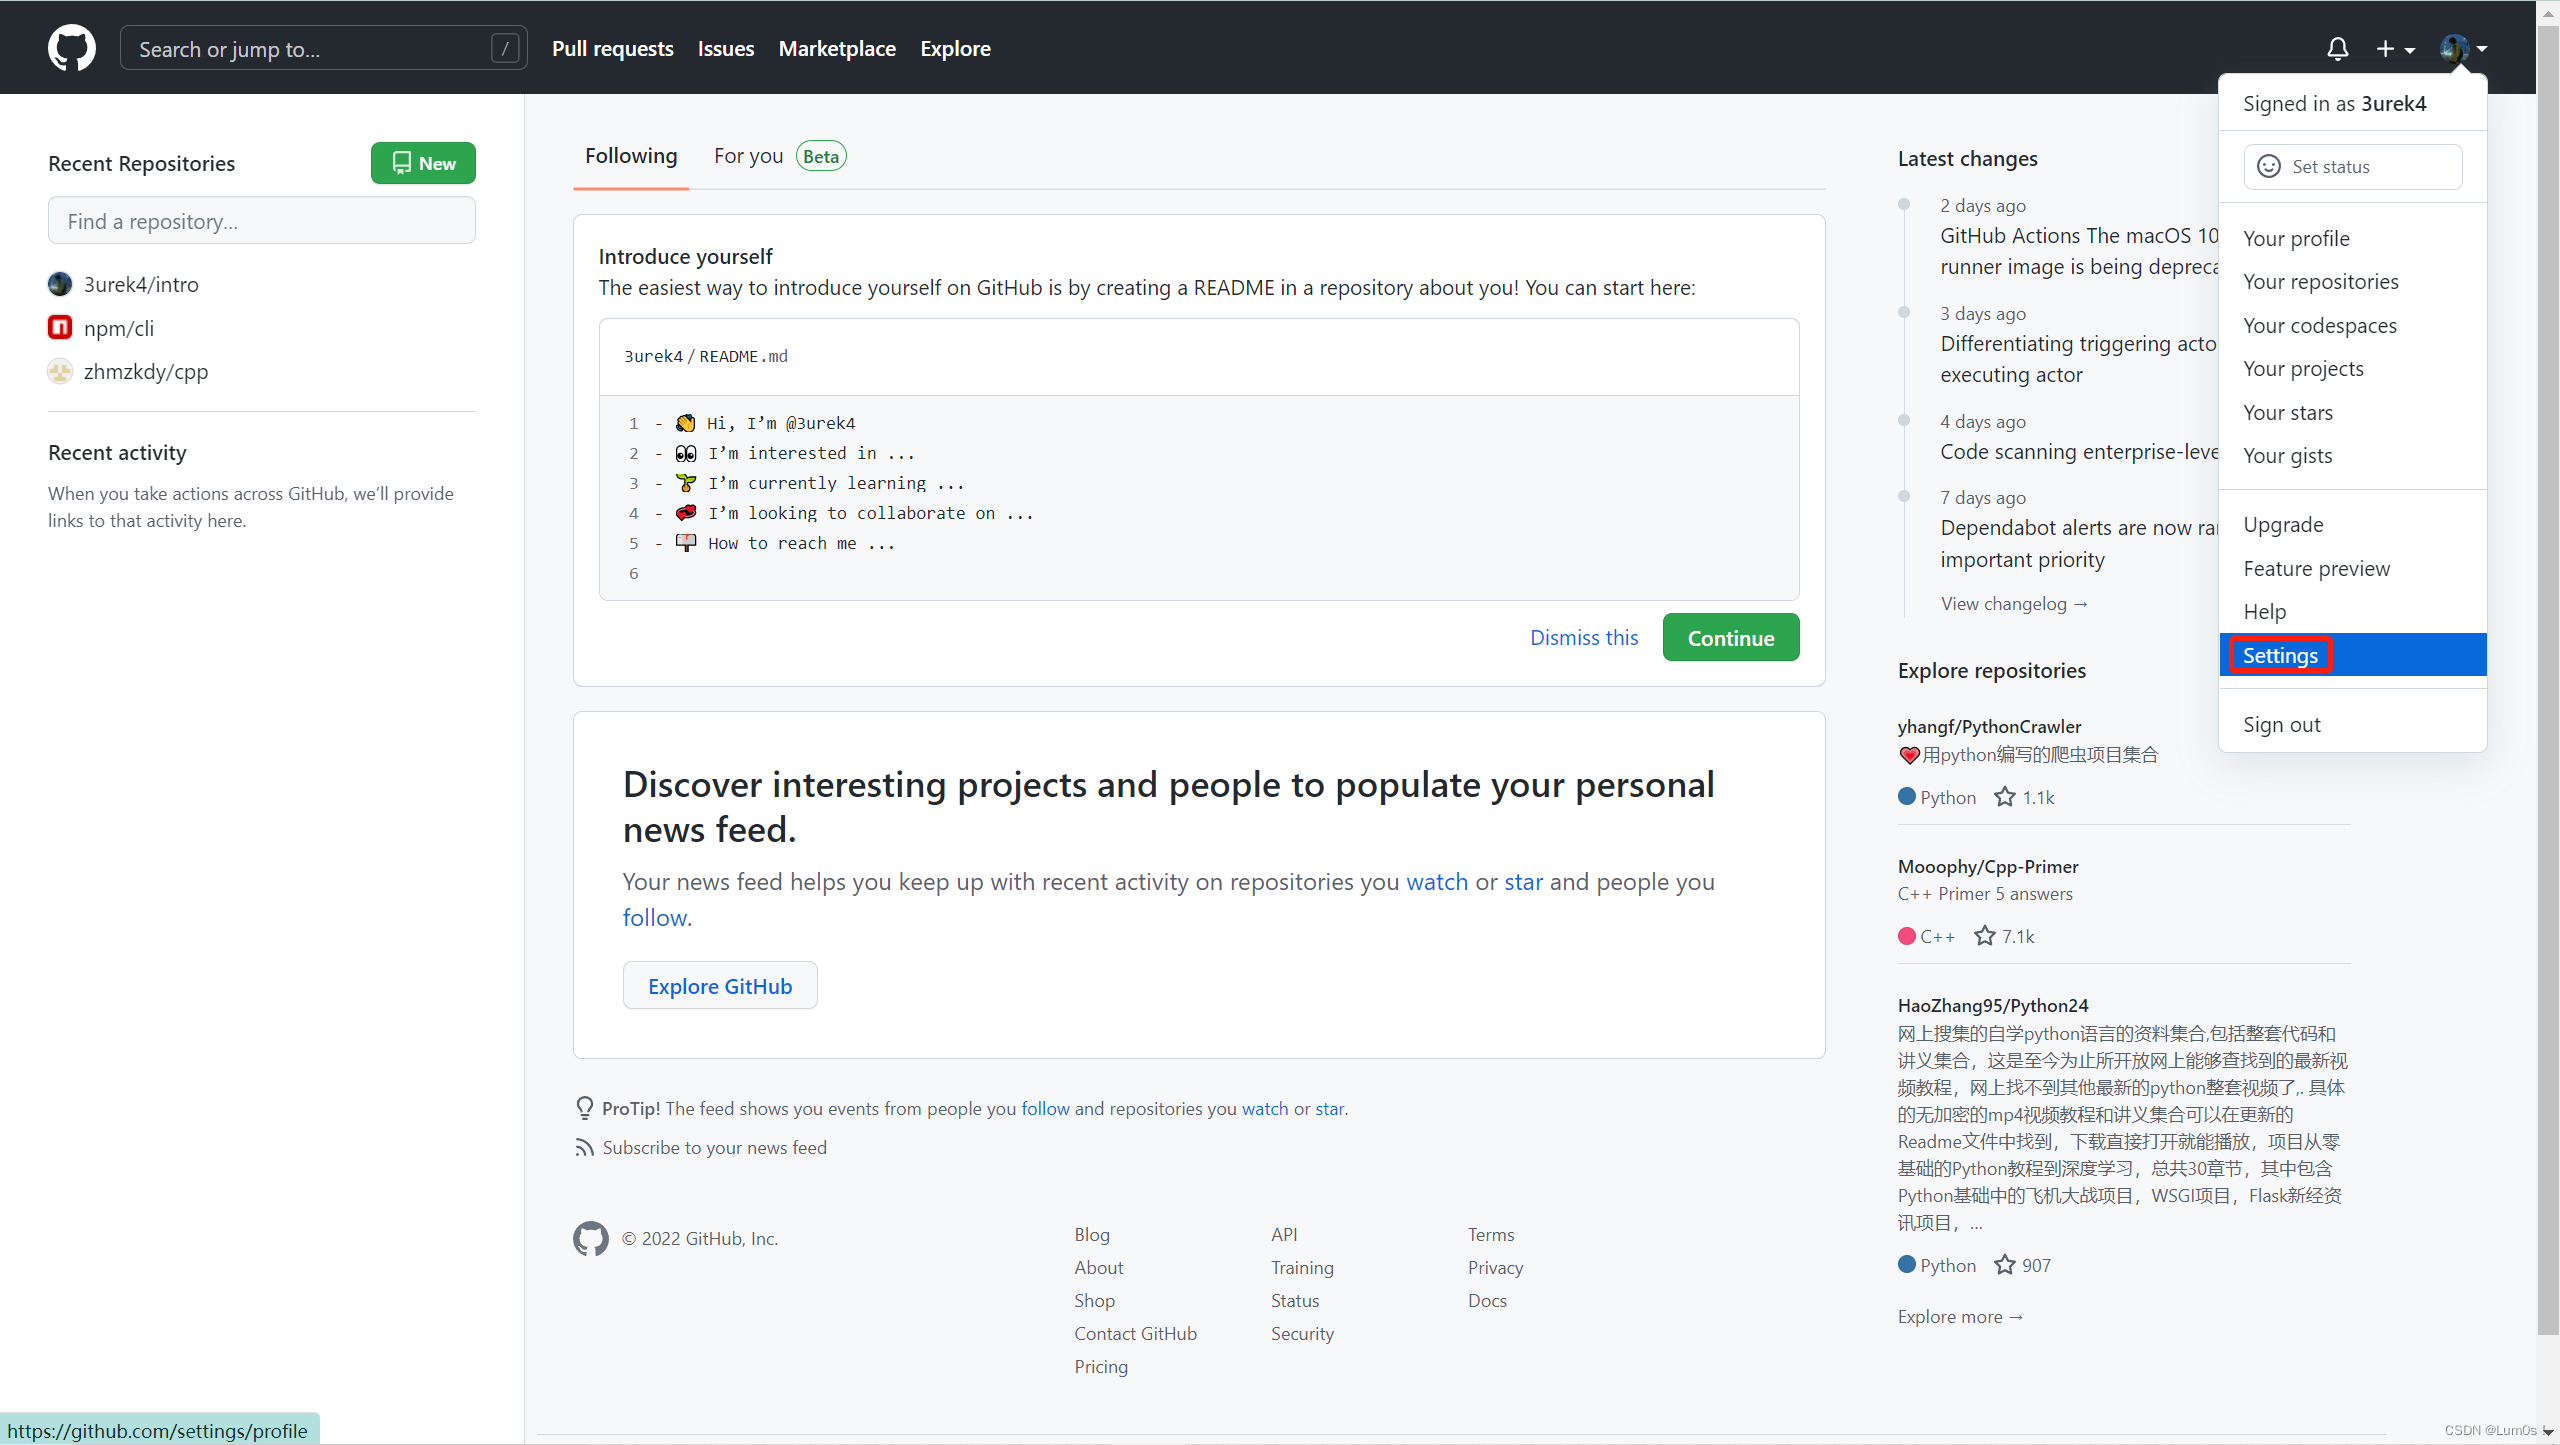Click the slash shortcut key icon in search
The image size is (2560, 1445).
coord(505,48)
